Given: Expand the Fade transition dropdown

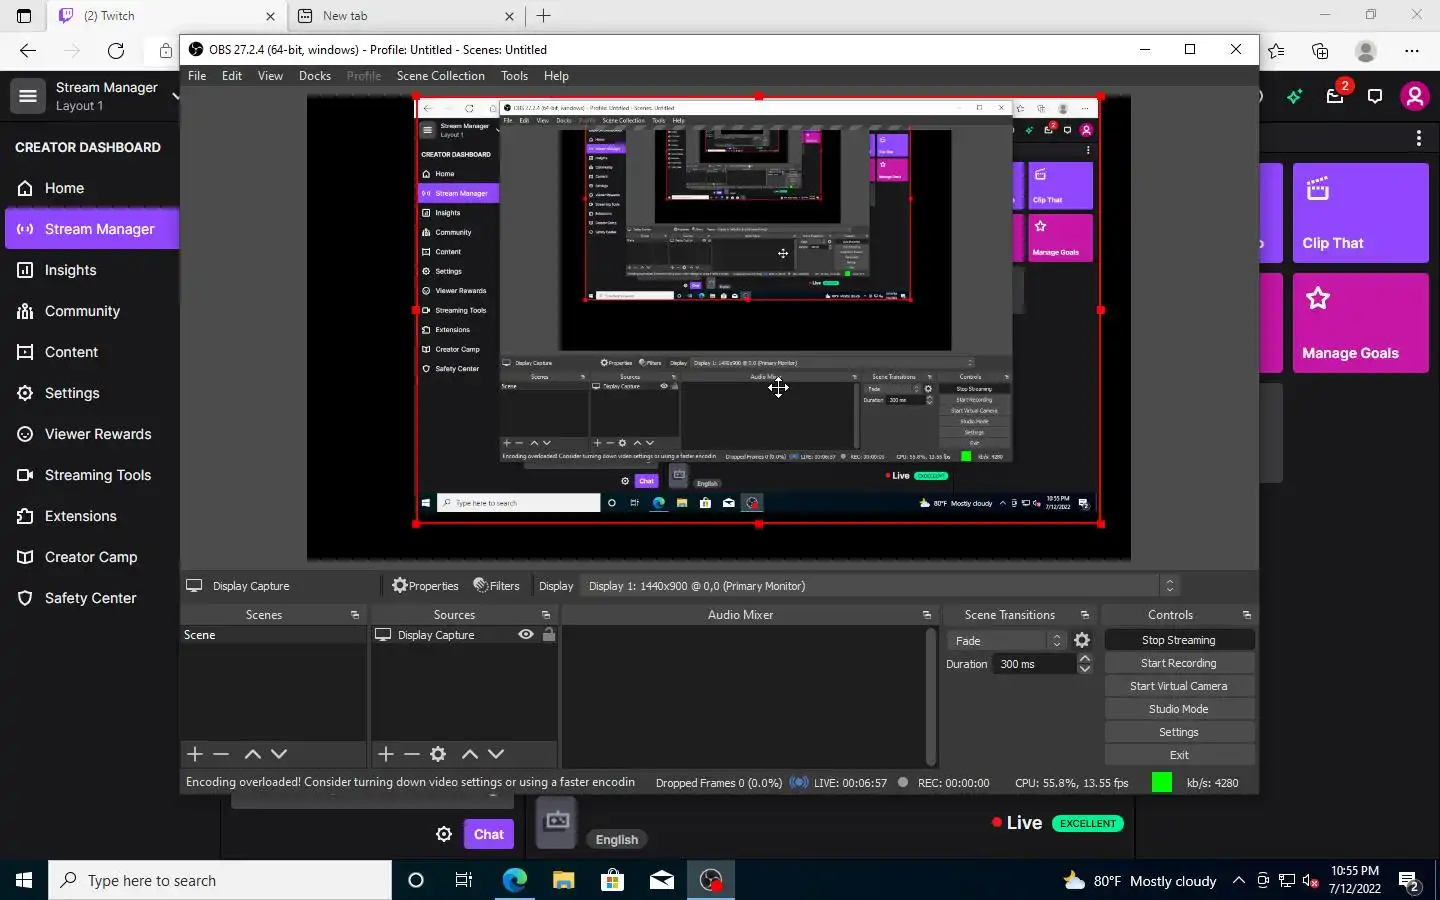Looking at the screenshot, I should point(1056,641).
